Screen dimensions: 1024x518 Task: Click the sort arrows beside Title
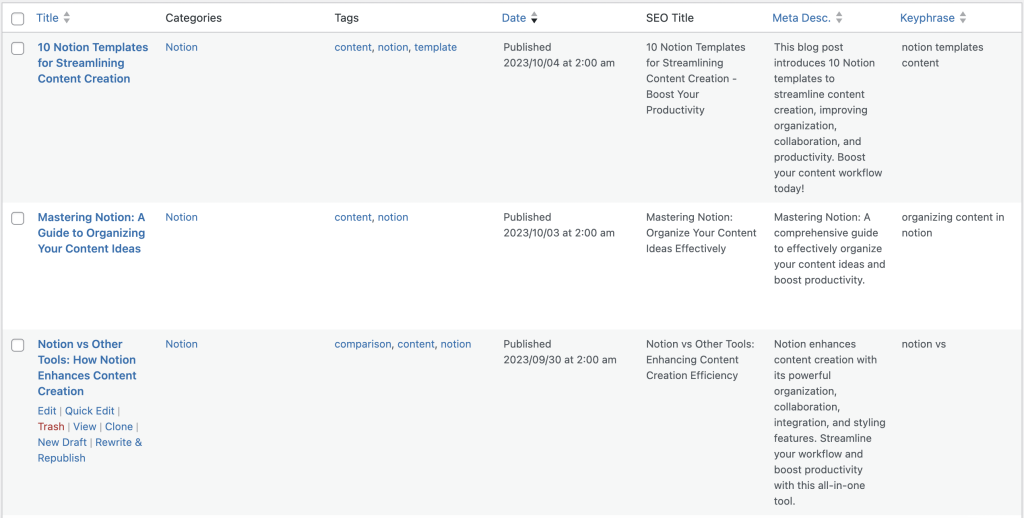coord(67,18)
